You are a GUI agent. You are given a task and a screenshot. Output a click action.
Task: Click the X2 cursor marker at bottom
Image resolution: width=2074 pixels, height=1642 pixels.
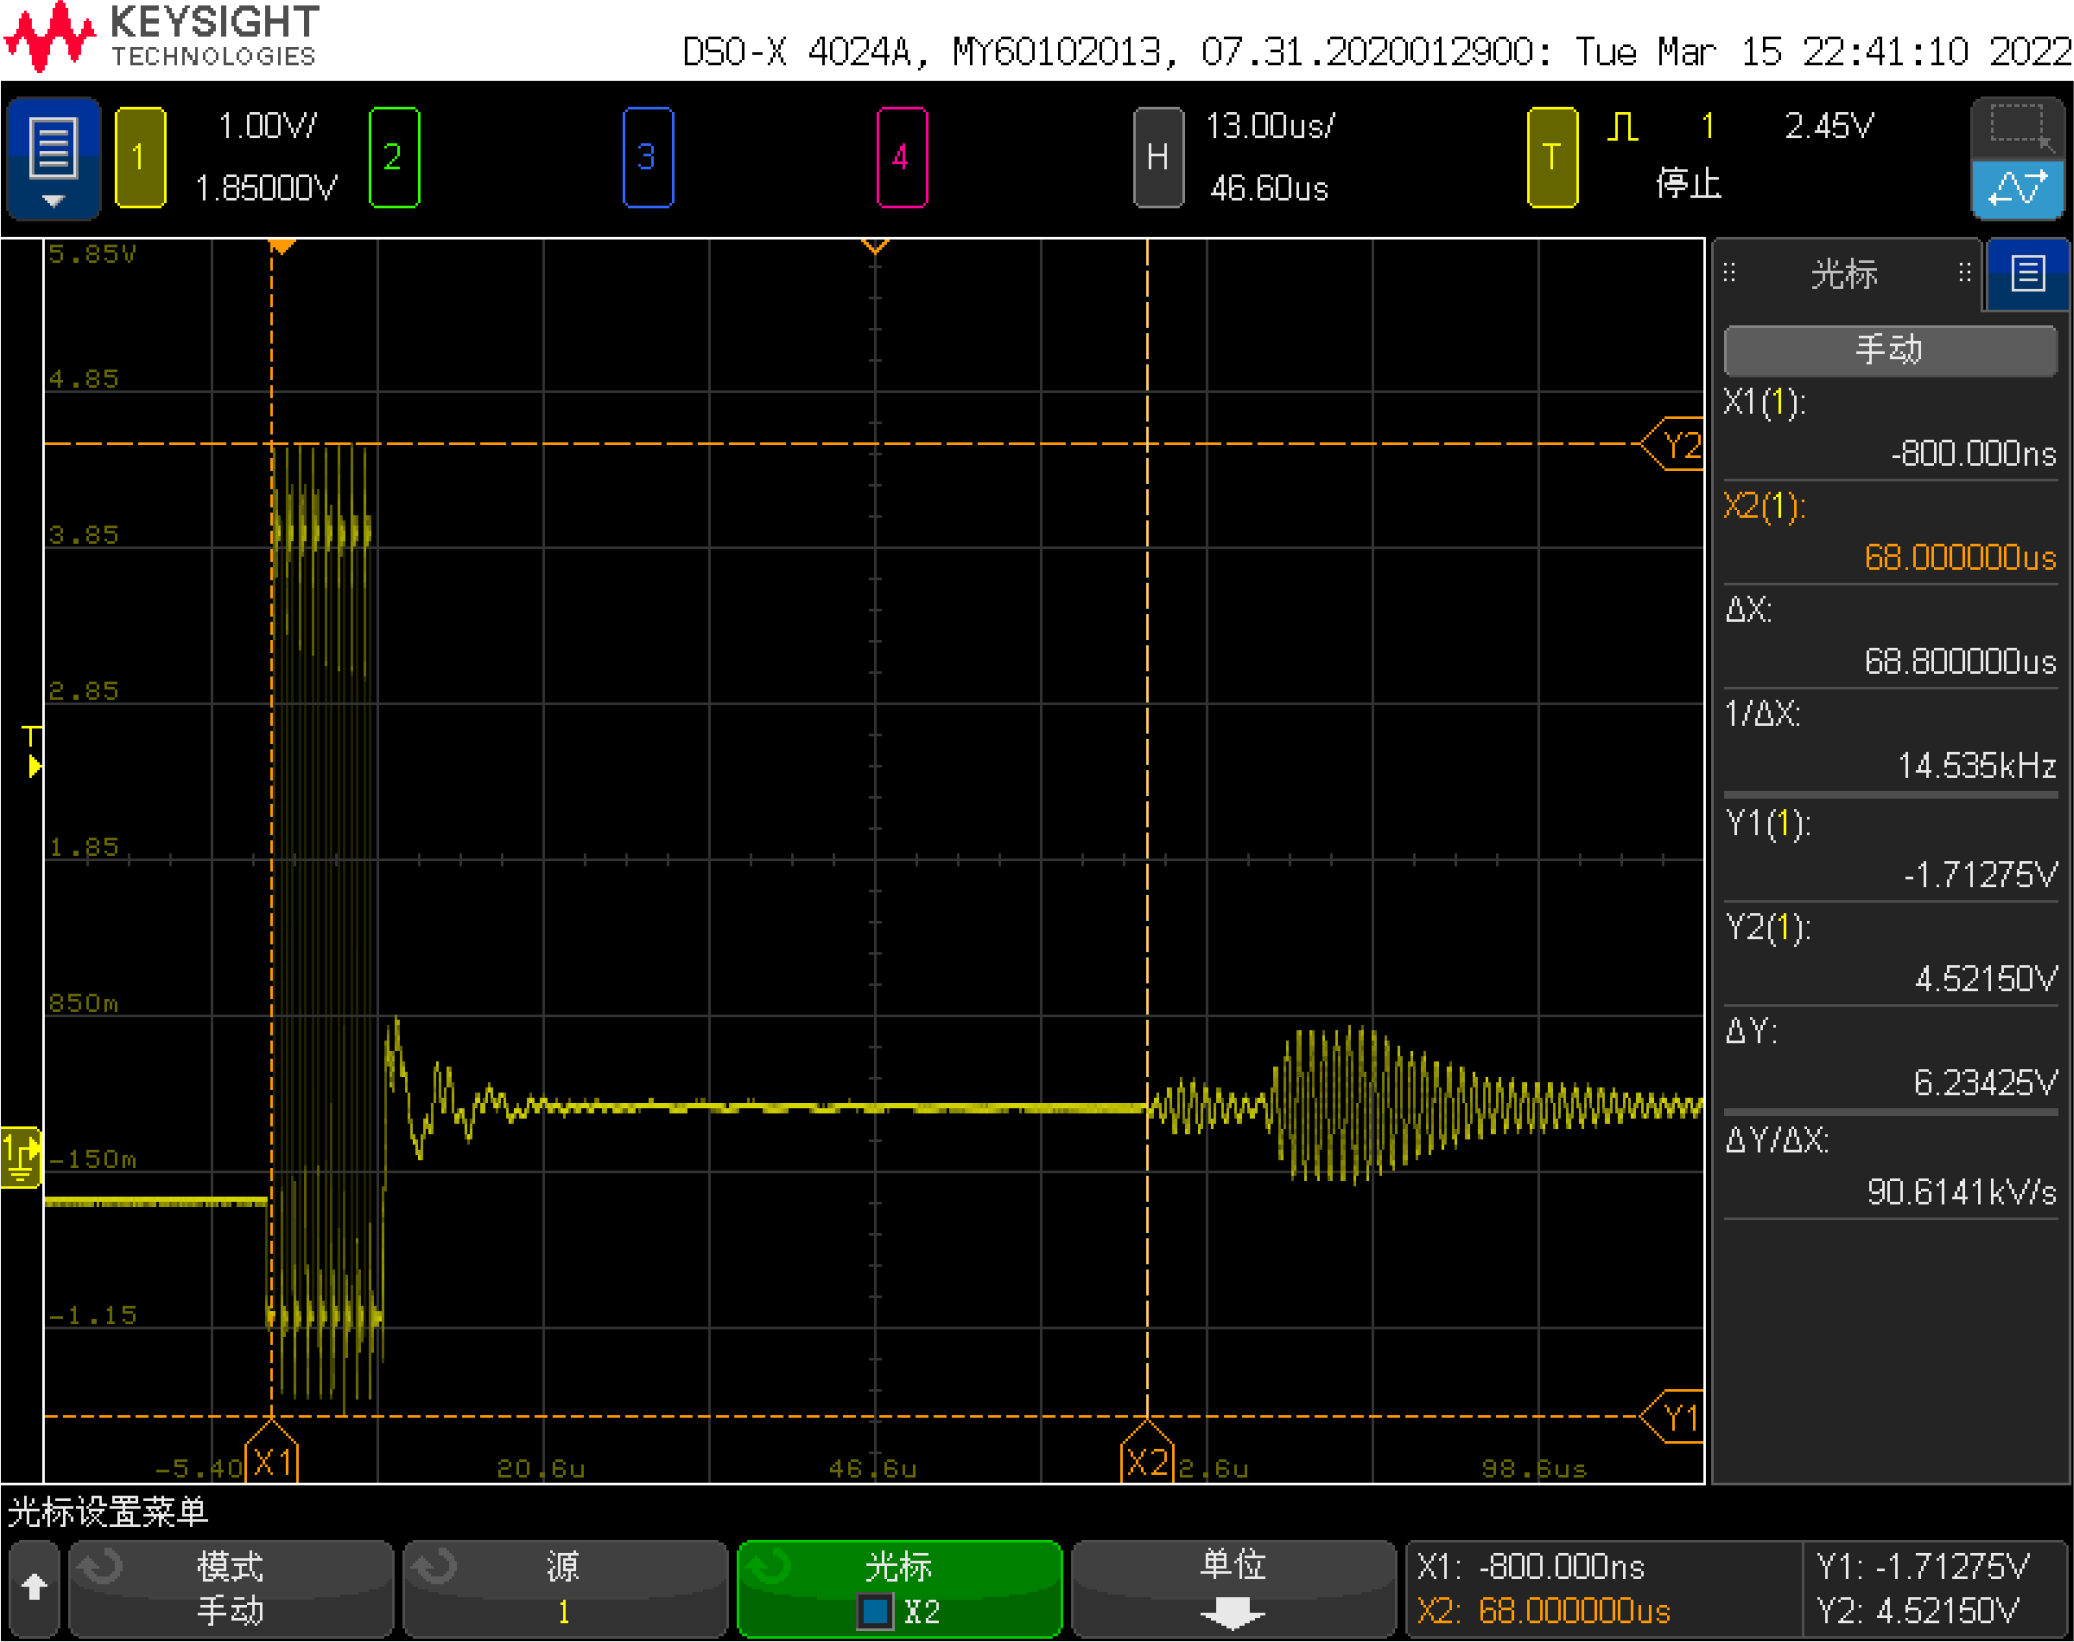(x=1146, y=1462)
